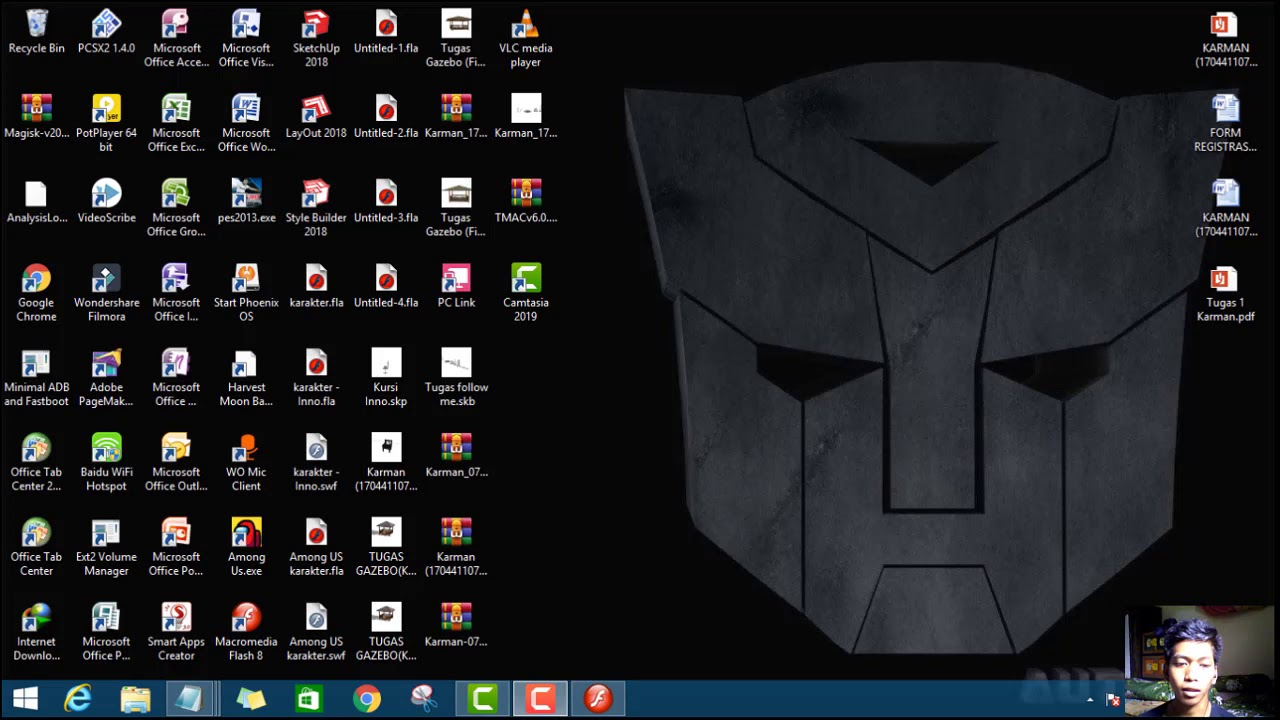Select the Untitled-1.fla file
This screenshot has height=720, width=1280.
(x=386, y=33)
